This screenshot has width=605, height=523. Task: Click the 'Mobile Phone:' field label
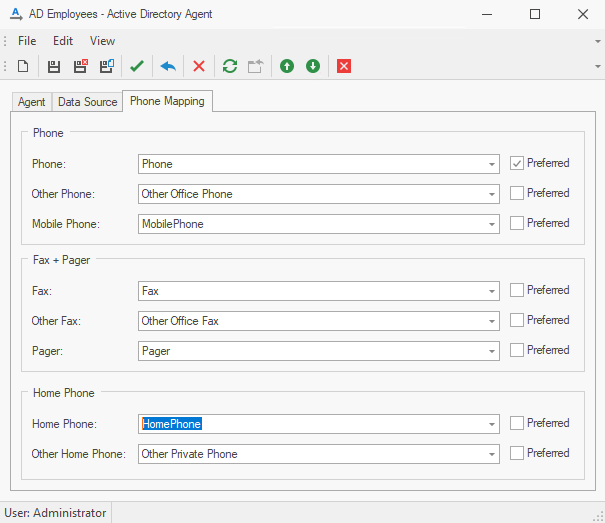click(x=66, y=224)
